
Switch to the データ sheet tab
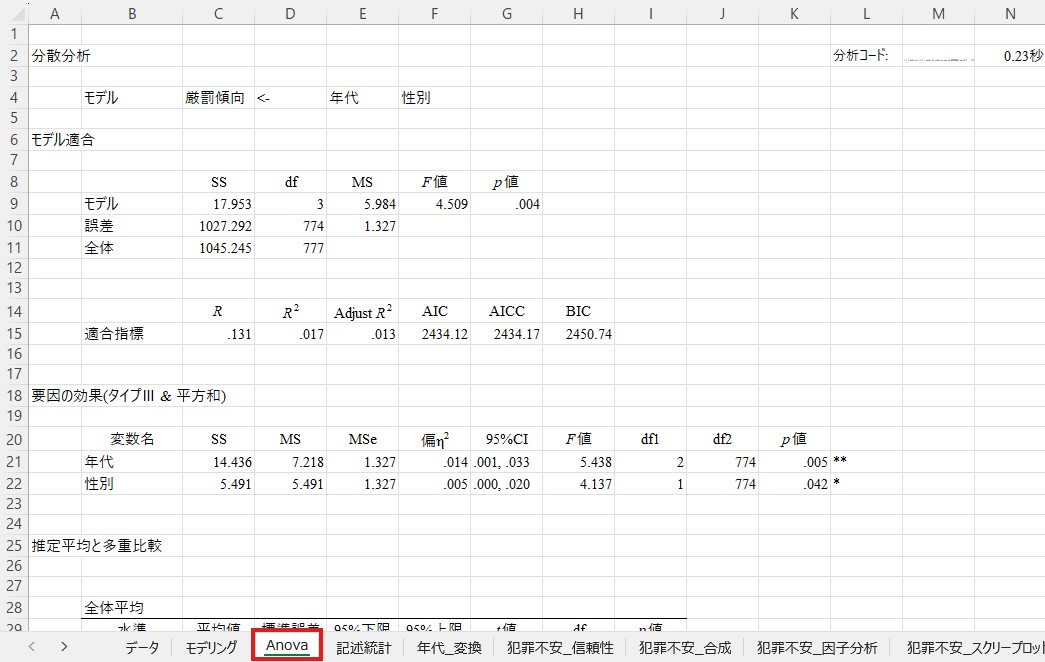click(x=142, y=647)
